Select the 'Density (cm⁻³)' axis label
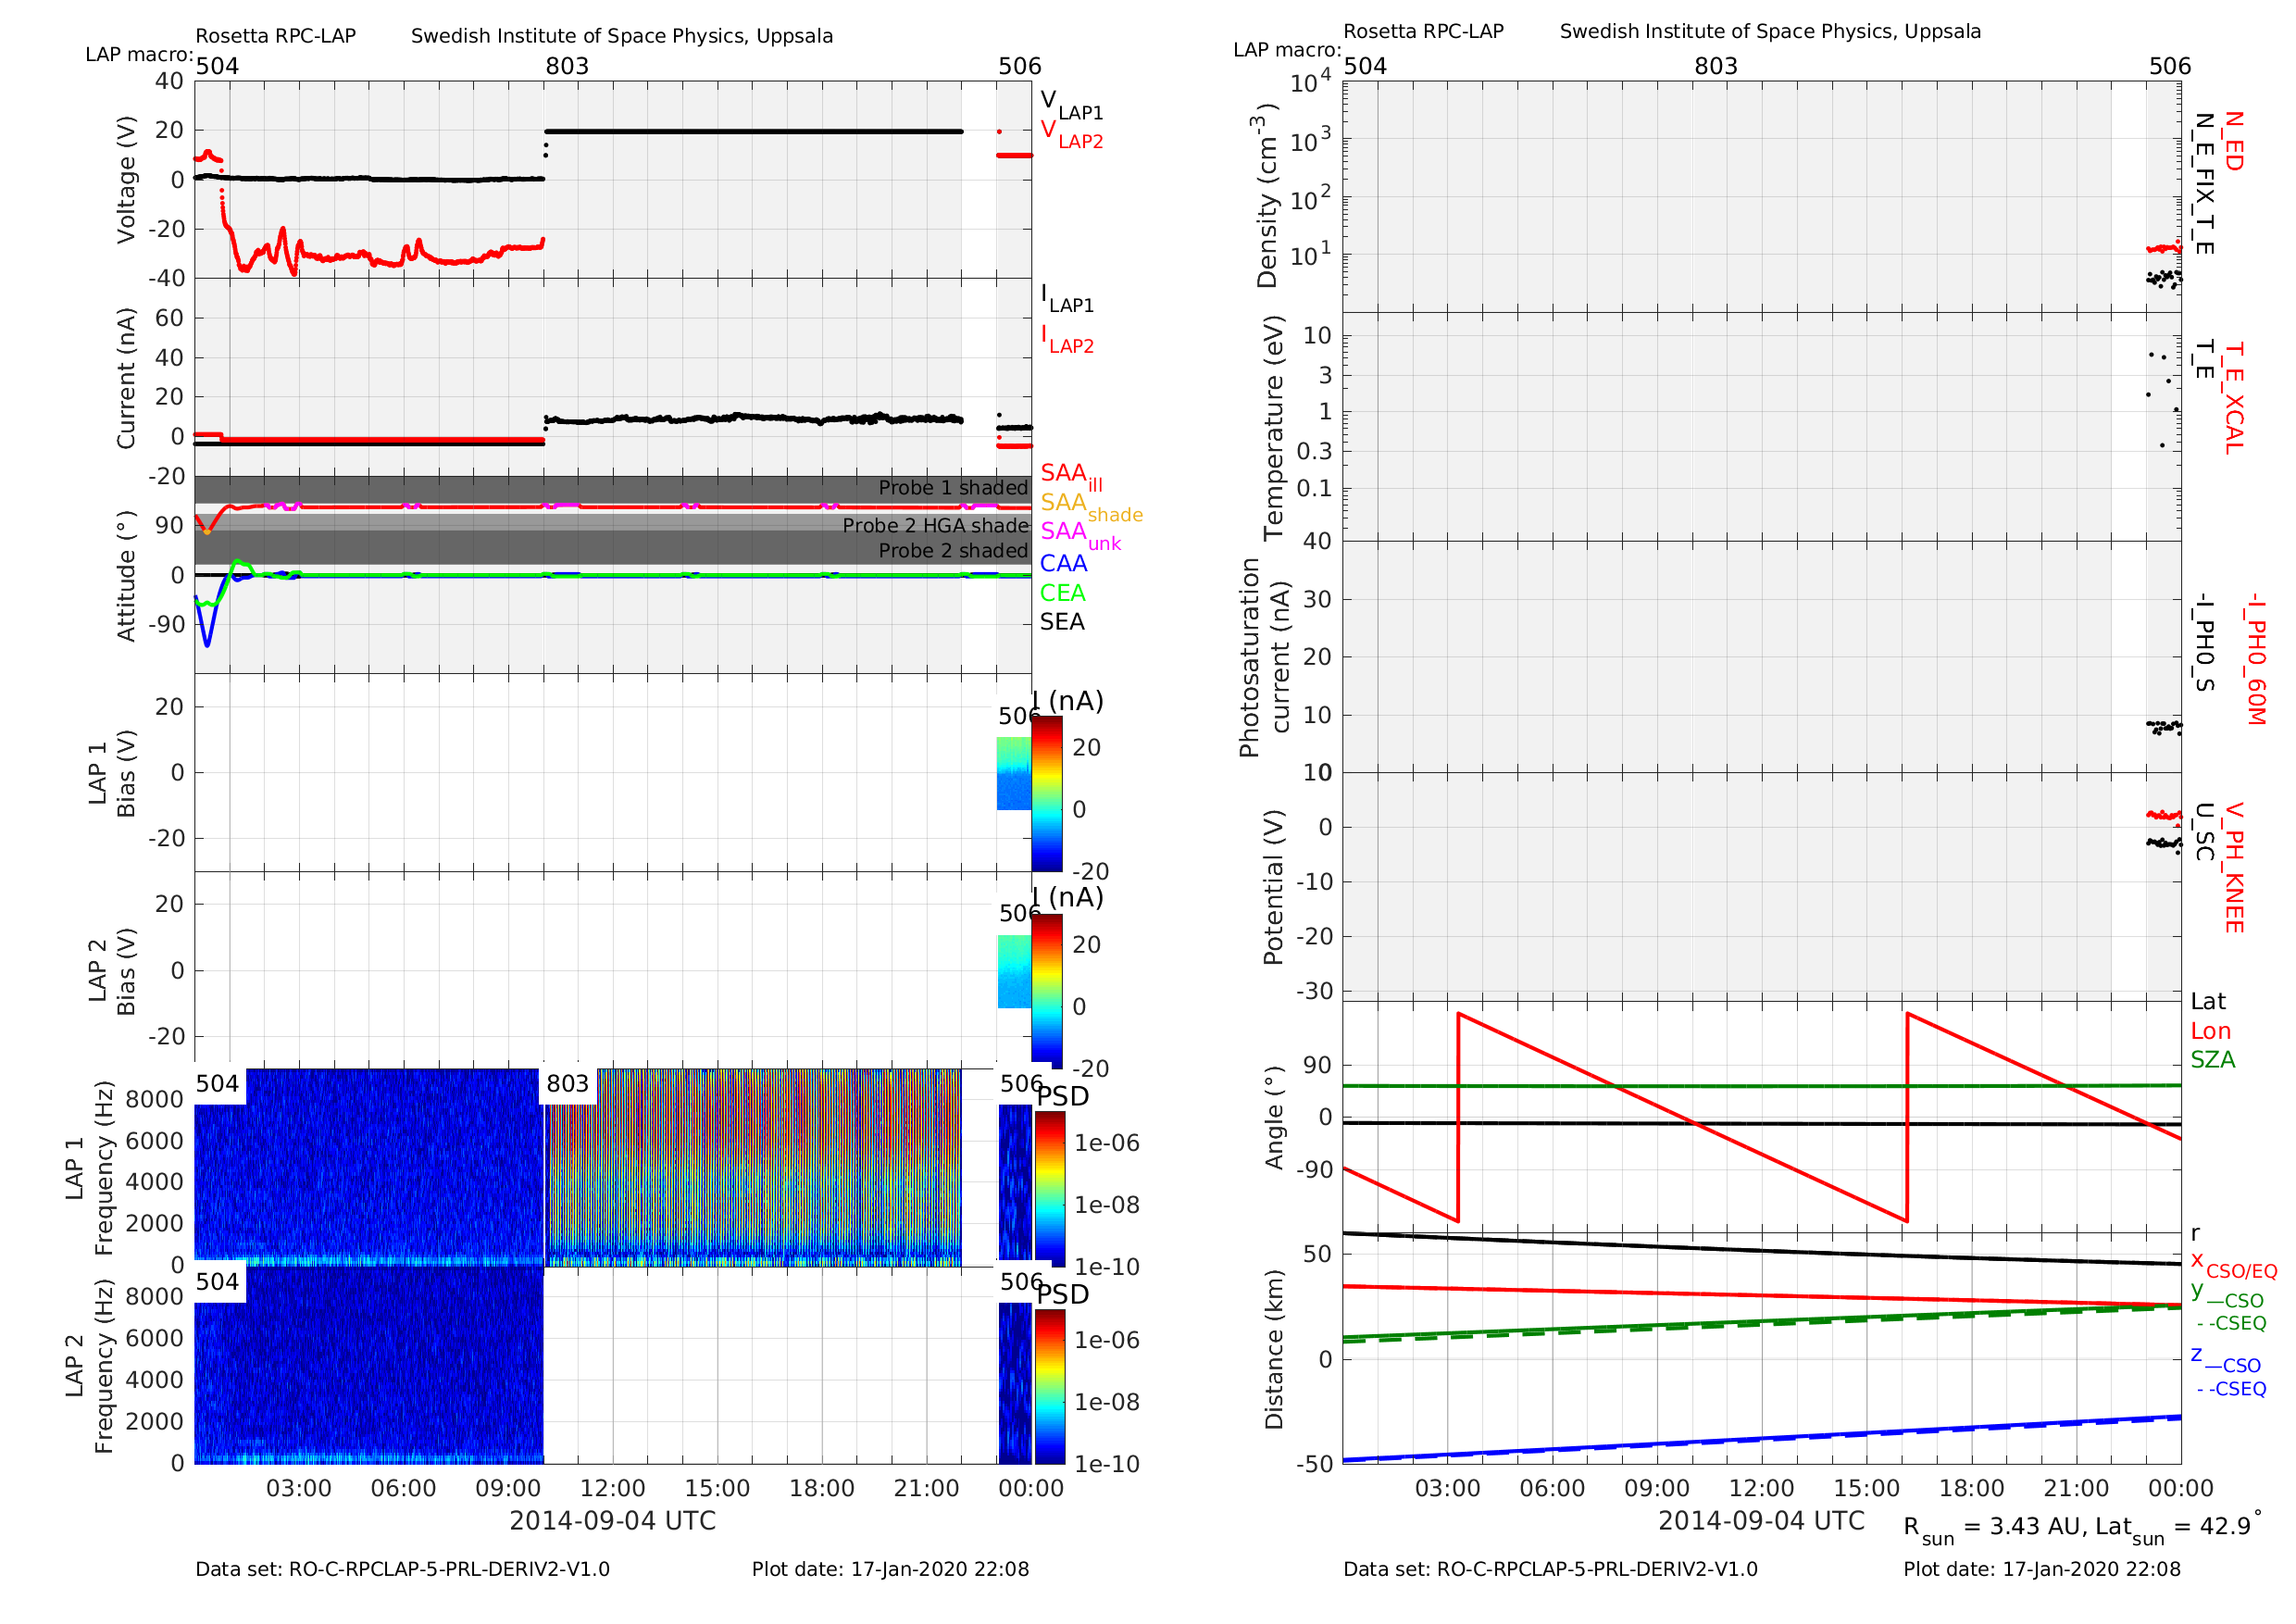The height and width of the screenshot is (1624, 2296). pyautogui.click(x=1267, y=195)
